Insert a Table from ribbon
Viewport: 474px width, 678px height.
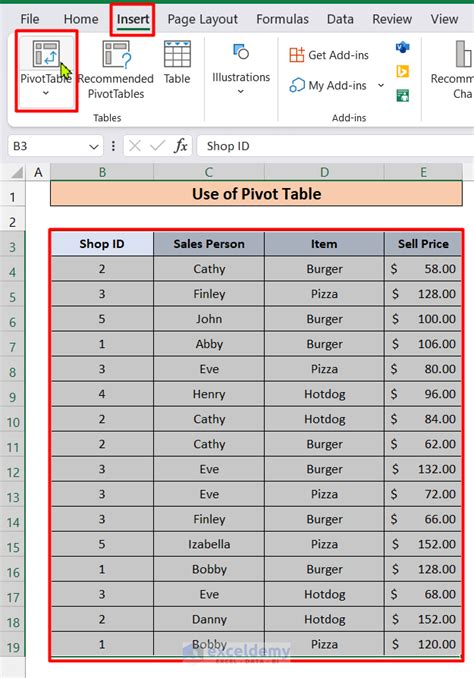pos(177,62)
